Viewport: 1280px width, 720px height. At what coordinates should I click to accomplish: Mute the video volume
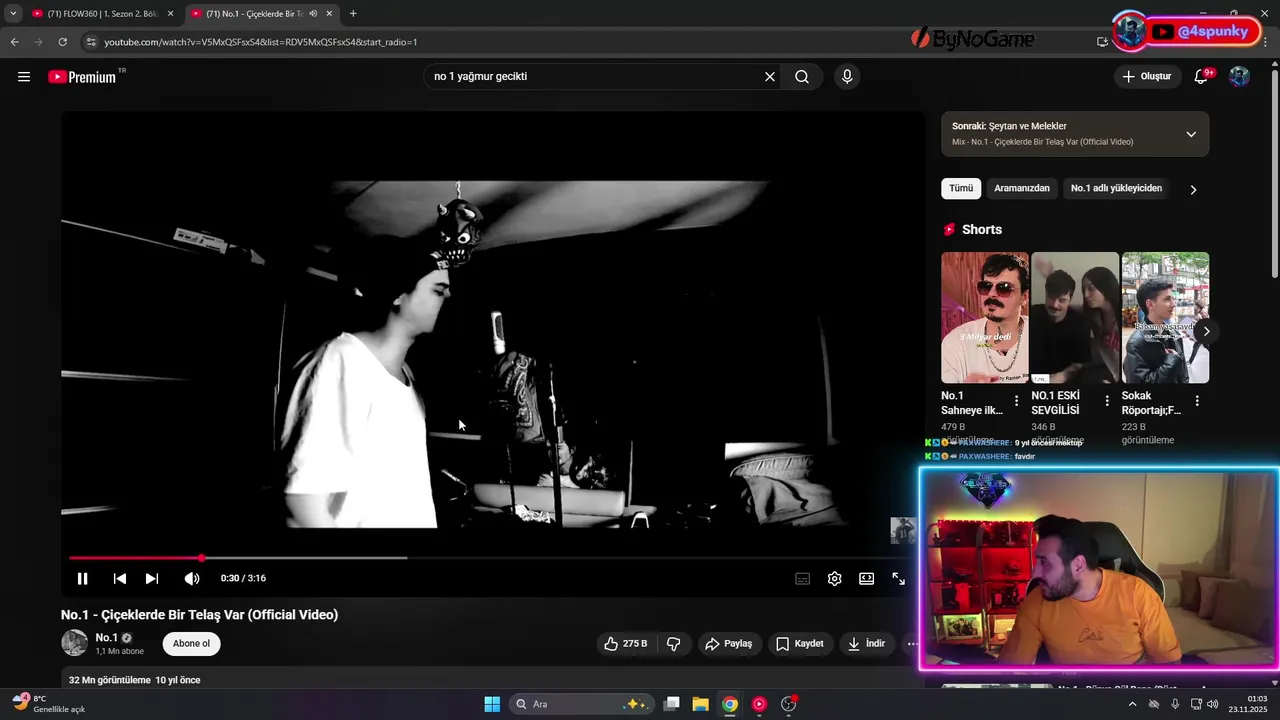tap(192, 579)
